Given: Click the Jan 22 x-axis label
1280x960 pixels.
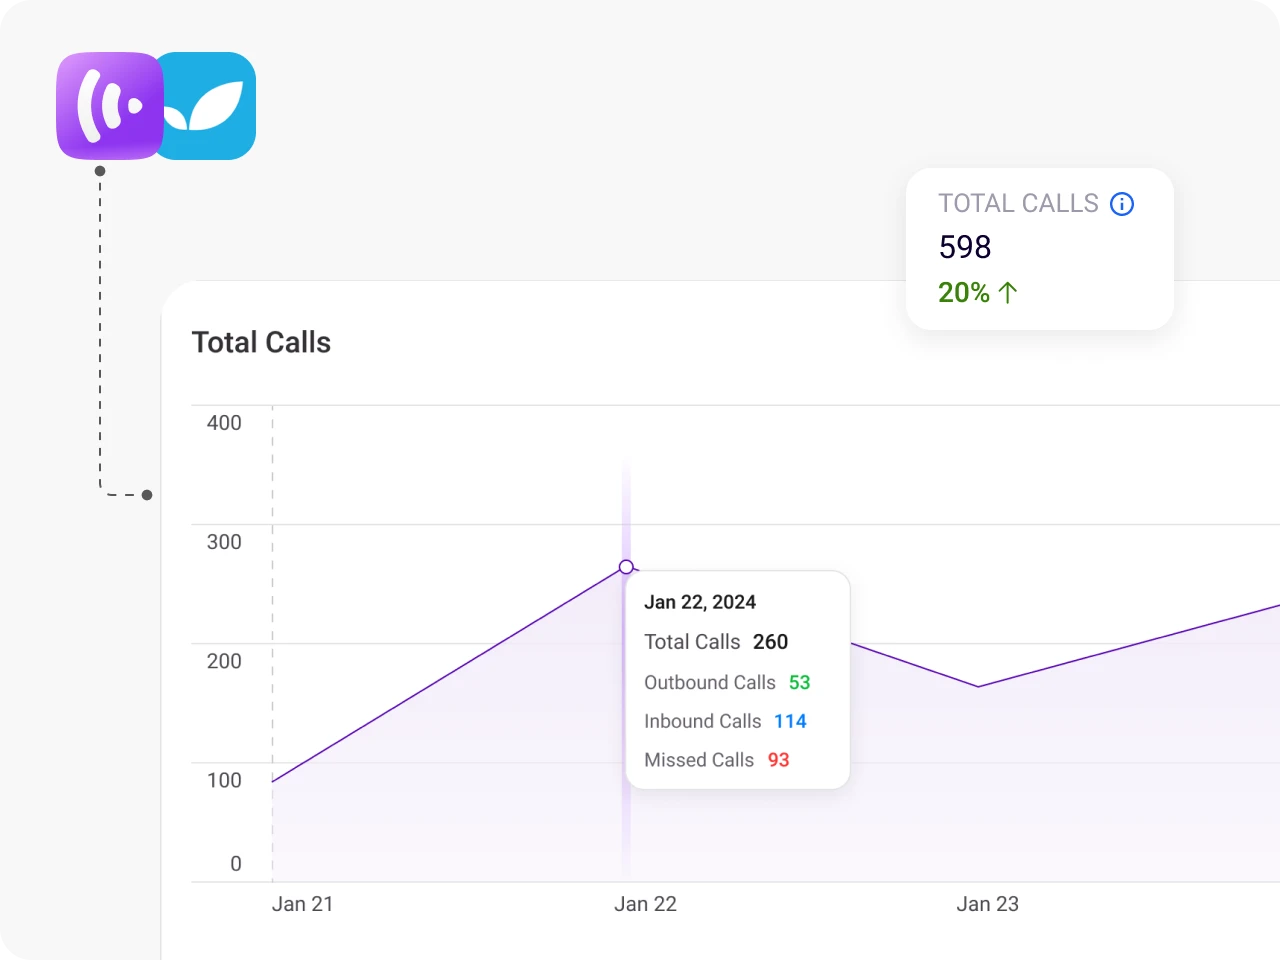Looking at the screenshot, I should click(x=645, y=904).
